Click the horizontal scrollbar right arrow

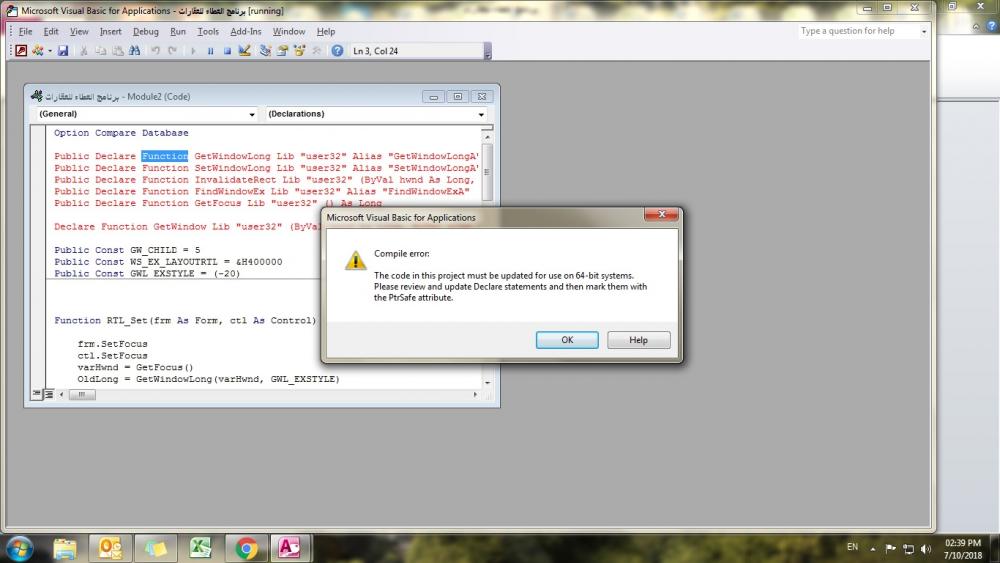(475, 395)
